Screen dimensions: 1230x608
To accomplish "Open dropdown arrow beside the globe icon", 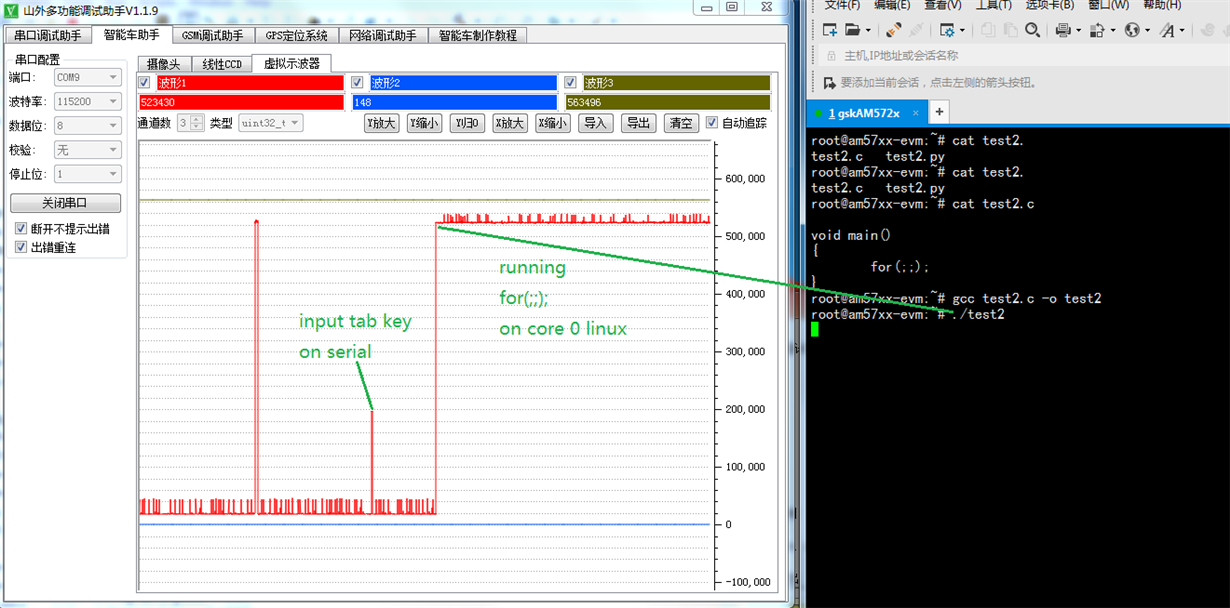I will [x=1147, y=31].
